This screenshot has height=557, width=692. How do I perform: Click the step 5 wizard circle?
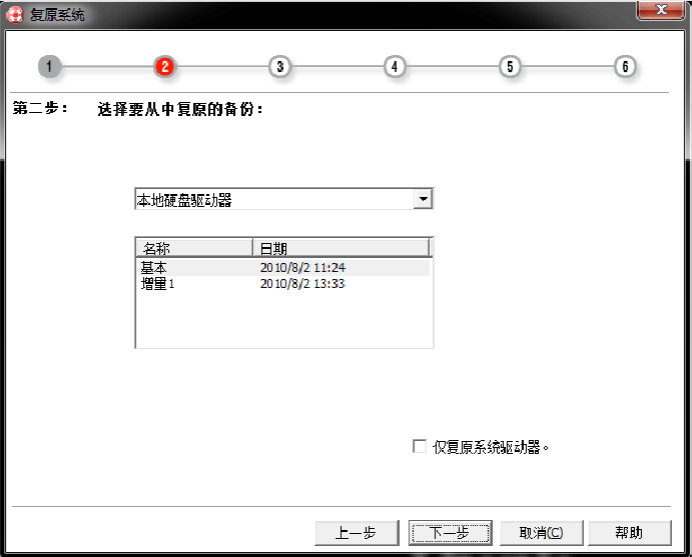pyautogui.click(x=510, y=67)
